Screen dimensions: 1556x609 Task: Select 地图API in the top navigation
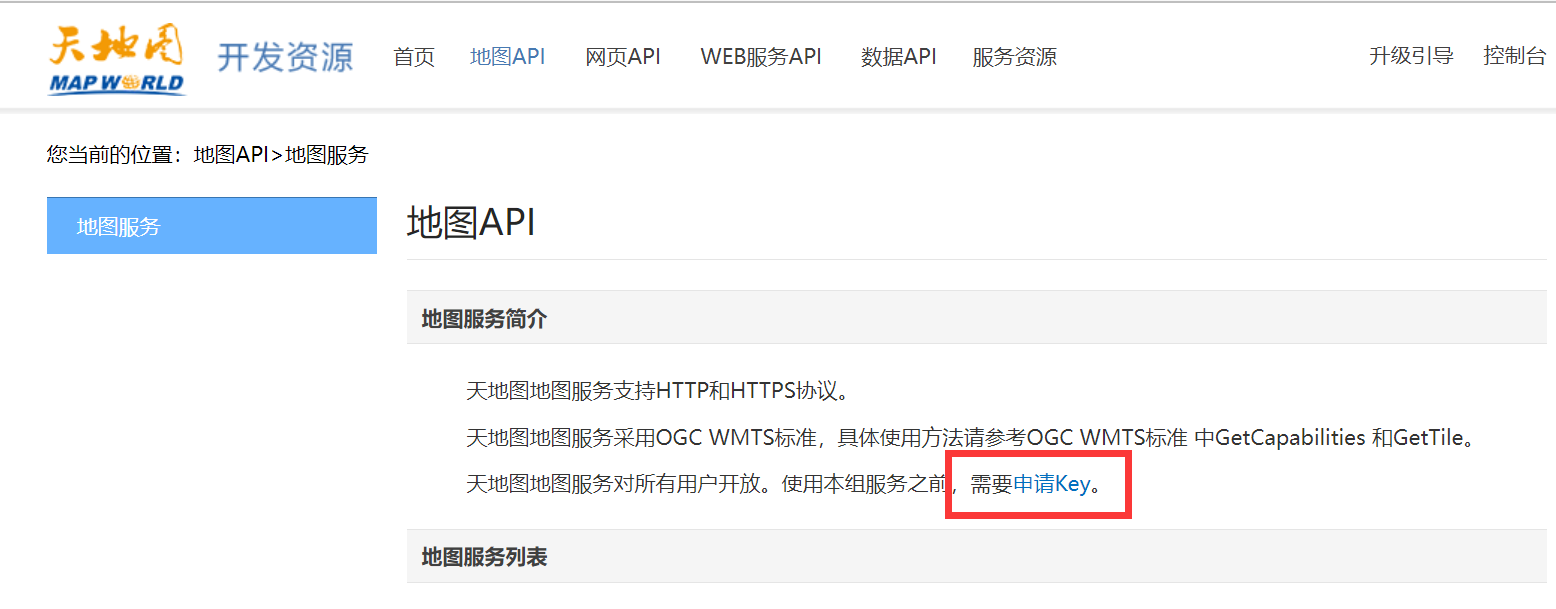coord(508,57)
